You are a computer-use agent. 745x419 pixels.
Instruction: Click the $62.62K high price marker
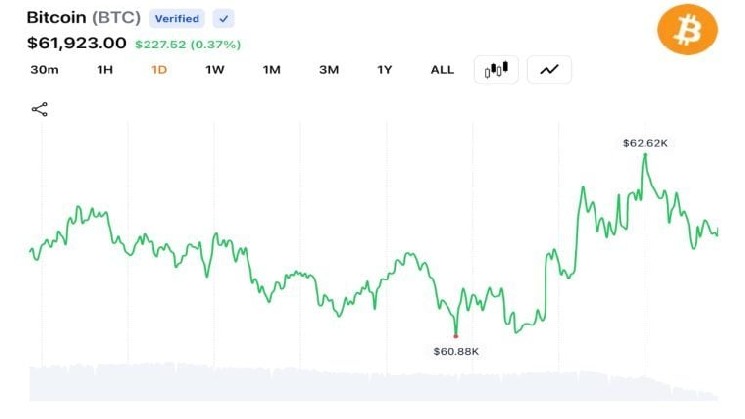point(645,143)
